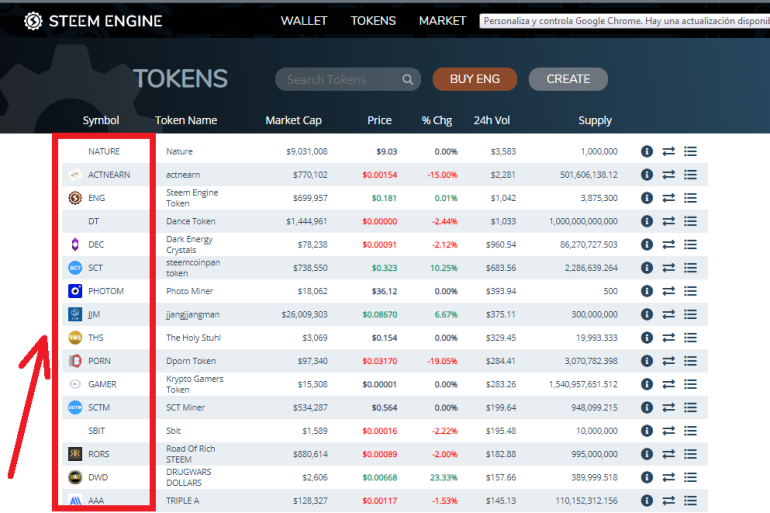
Task: Click the $683.56 volume value
Action: coord(501,268)
